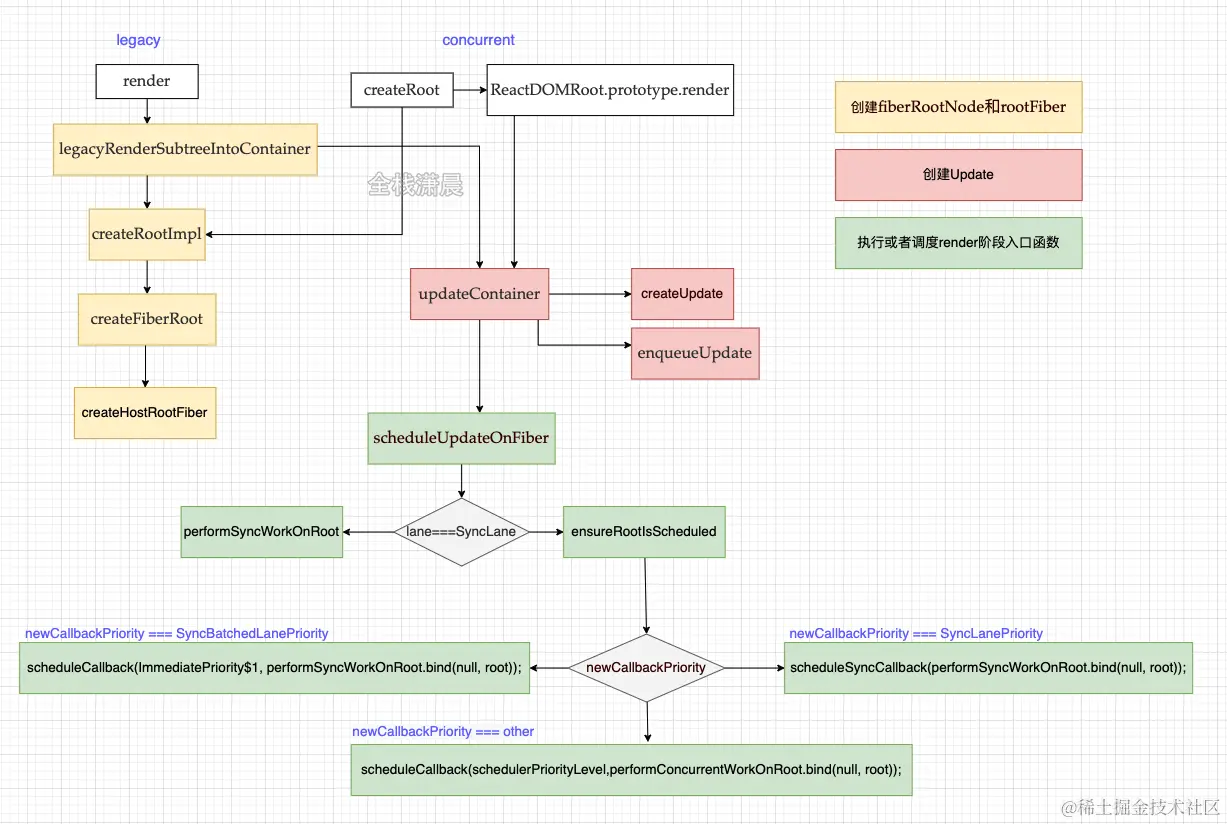Image resolution: width=1227 pixels, height=824 pixels.
Task: Select the performSyncWorkOnRoot box
Action: pos(261,531)
